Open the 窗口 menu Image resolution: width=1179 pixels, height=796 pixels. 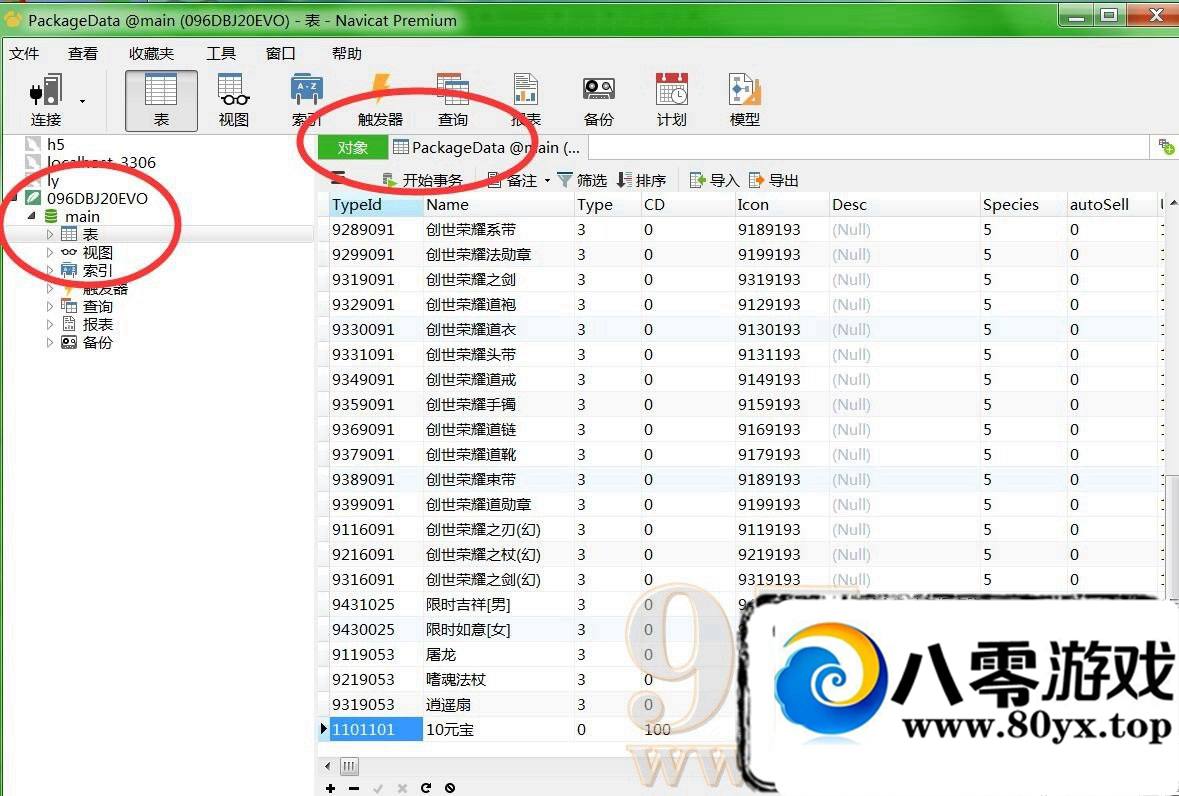pyautogui.click(x=280, y=53)
